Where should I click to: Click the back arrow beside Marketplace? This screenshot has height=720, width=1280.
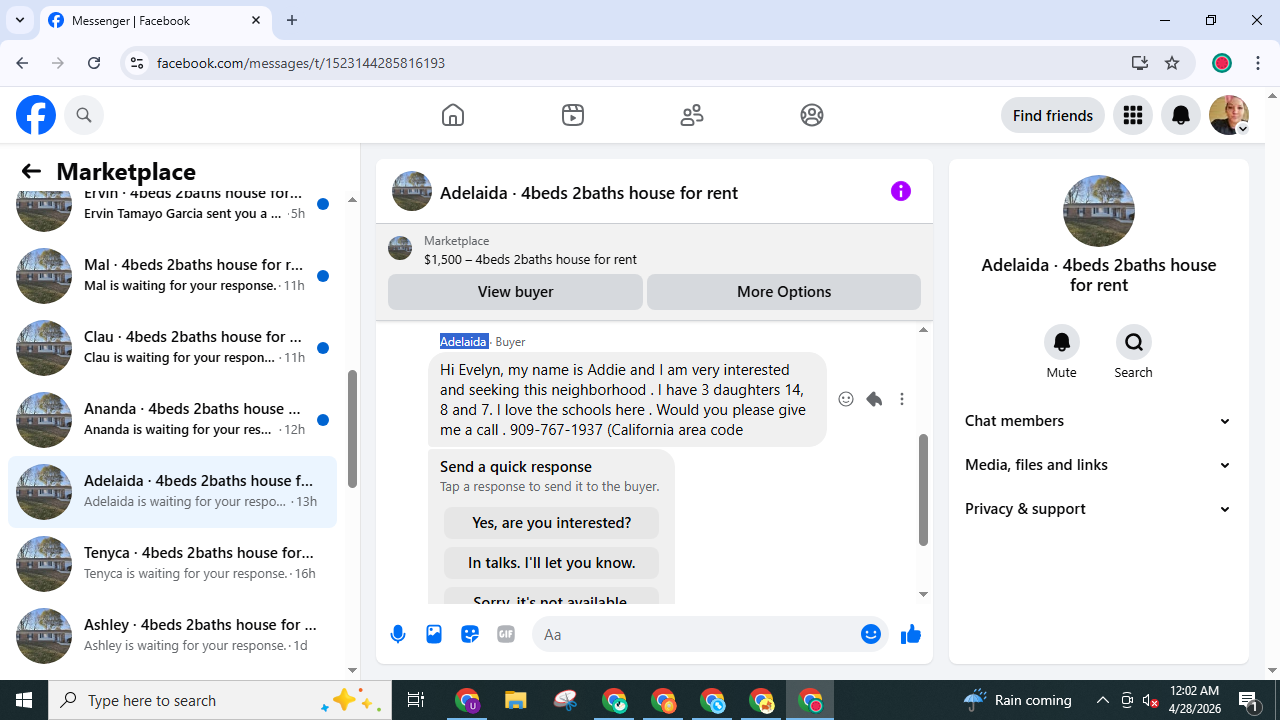[31, 171]
